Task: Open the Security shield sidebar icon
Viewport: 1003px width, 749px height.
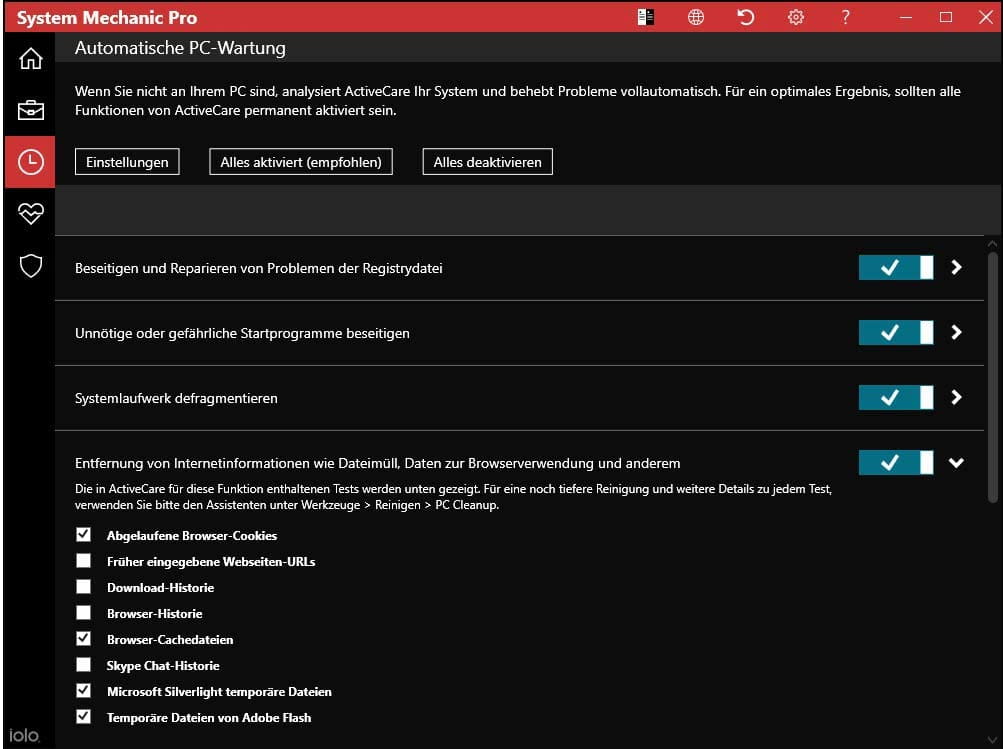Action: [30, 265]
